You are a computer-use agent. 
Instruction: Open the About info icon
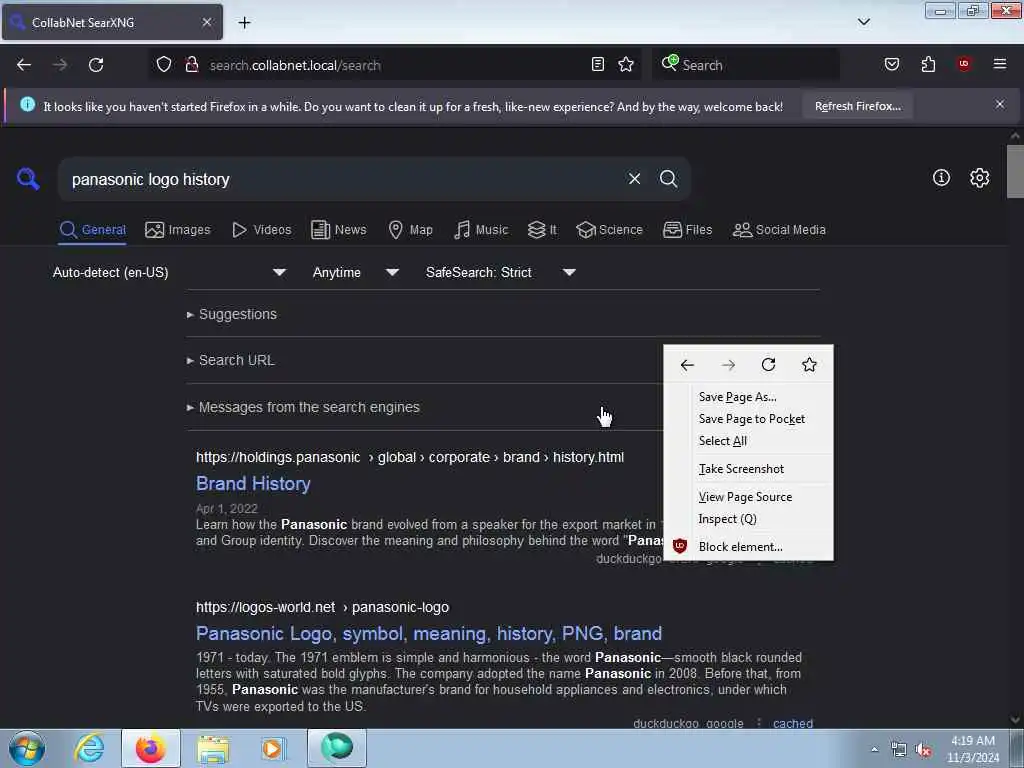pyautogui.click(x=941, y=178)
